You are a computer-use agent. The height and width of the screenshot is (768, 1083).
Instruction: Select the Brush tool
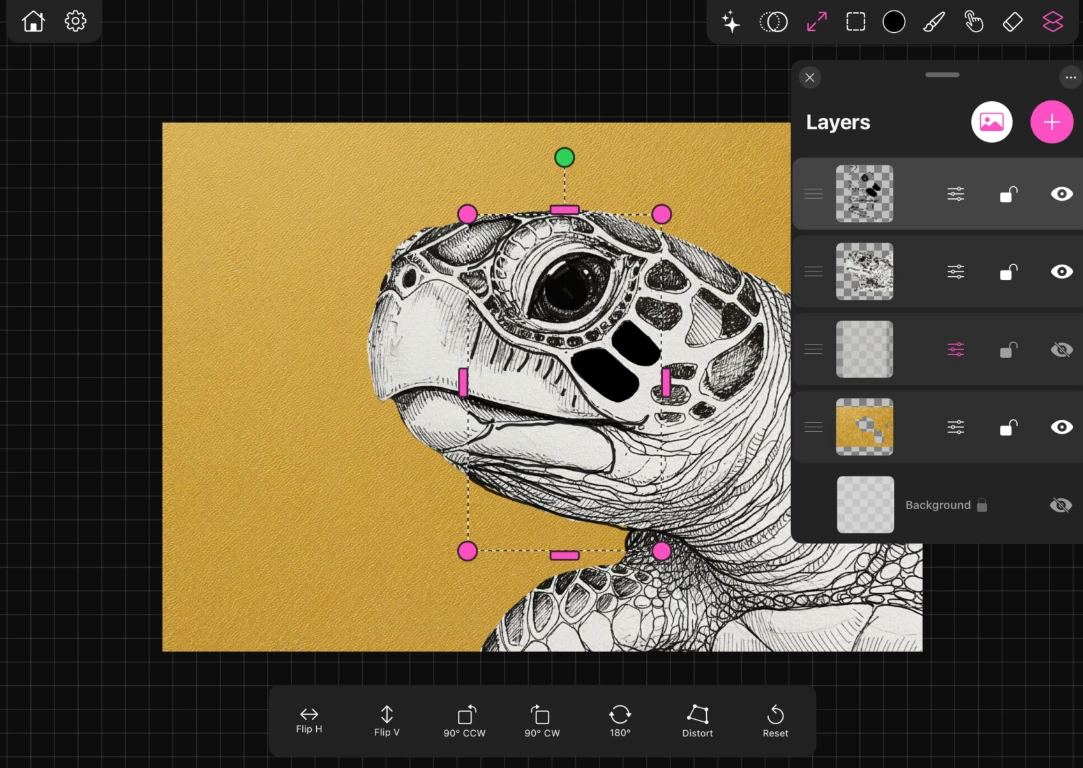(x=933, y=22)
